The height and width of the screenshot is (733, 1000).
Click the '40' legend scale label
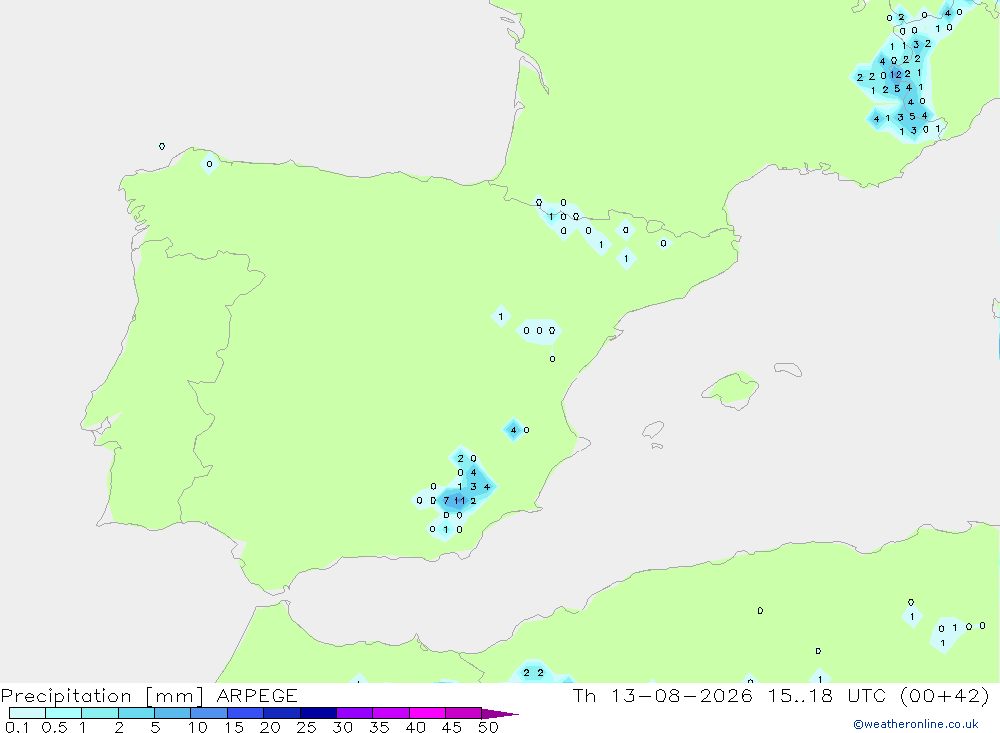point(416,727)
